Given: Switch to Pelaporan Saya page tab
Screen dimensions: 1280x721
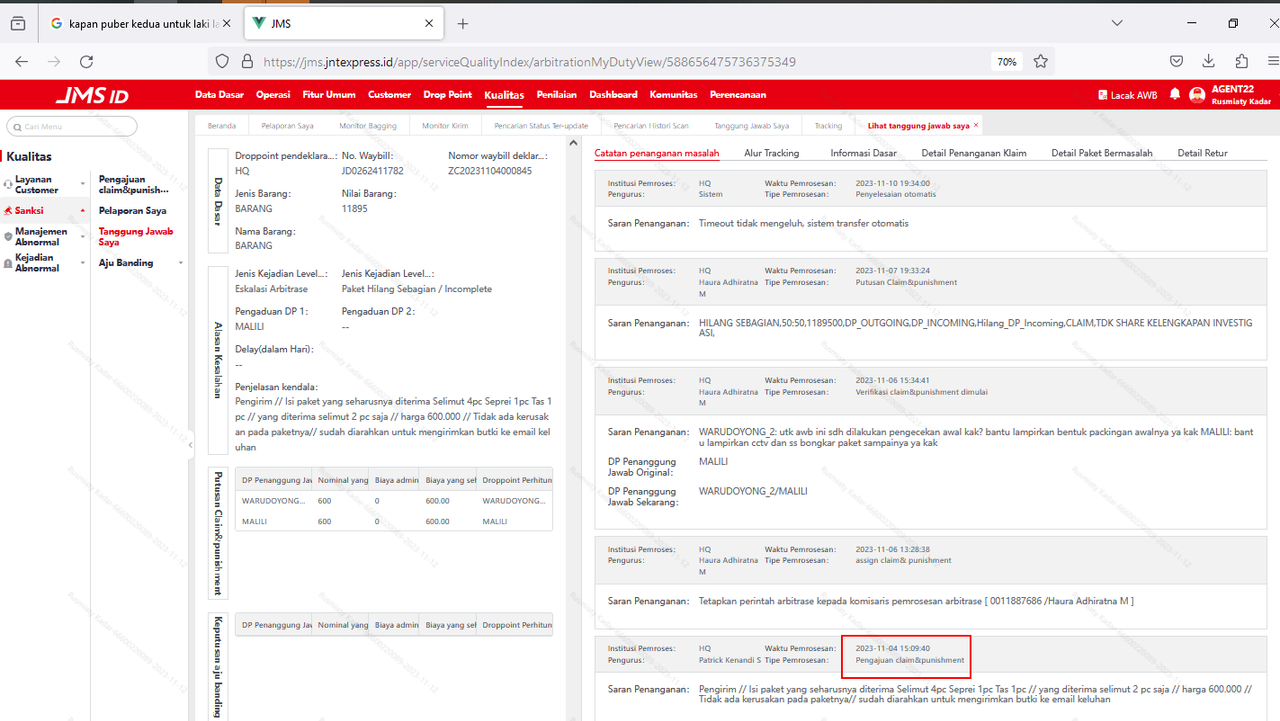Looking at the screenshot, I should tap(287, 126).
